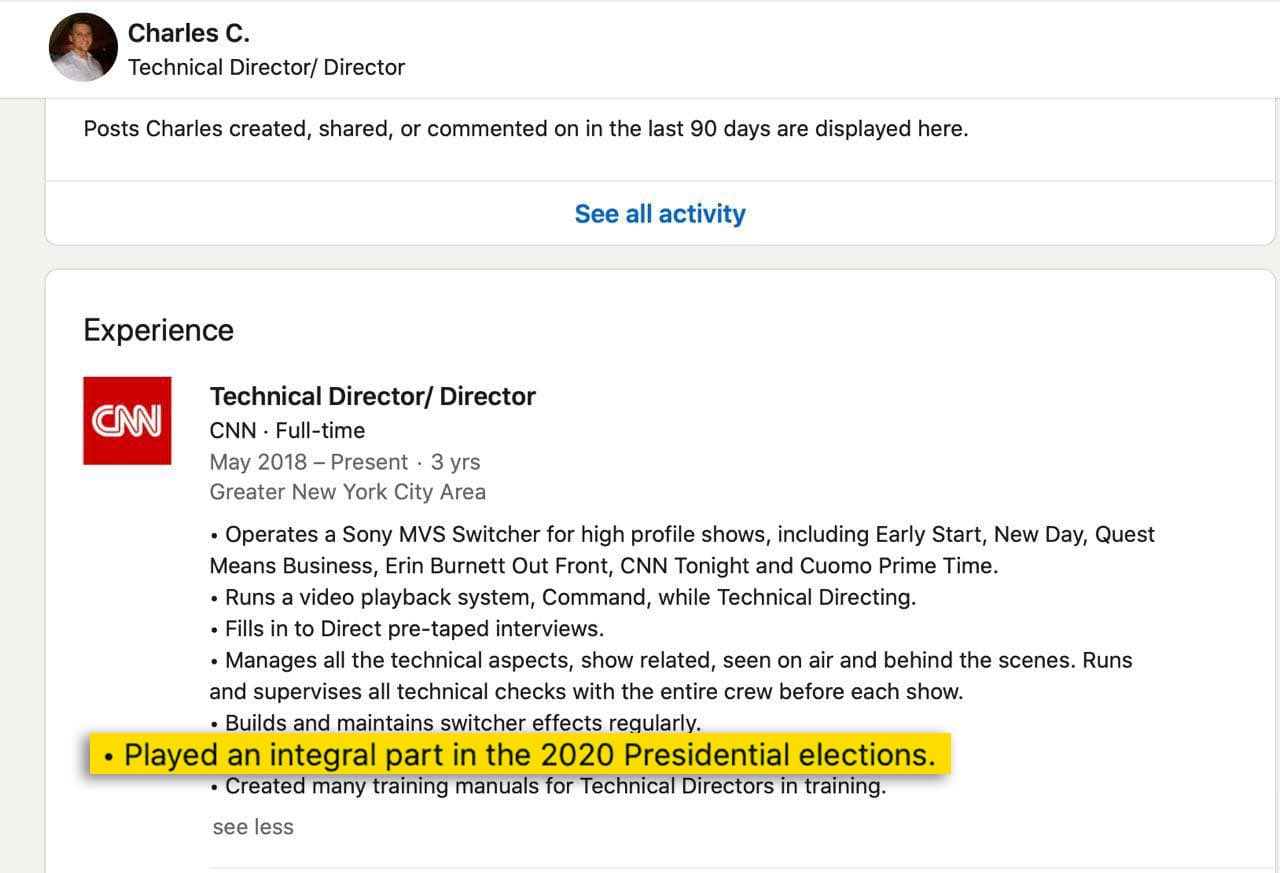
Task: Click the CNN · Full-time company line
Action: [287, 431]
